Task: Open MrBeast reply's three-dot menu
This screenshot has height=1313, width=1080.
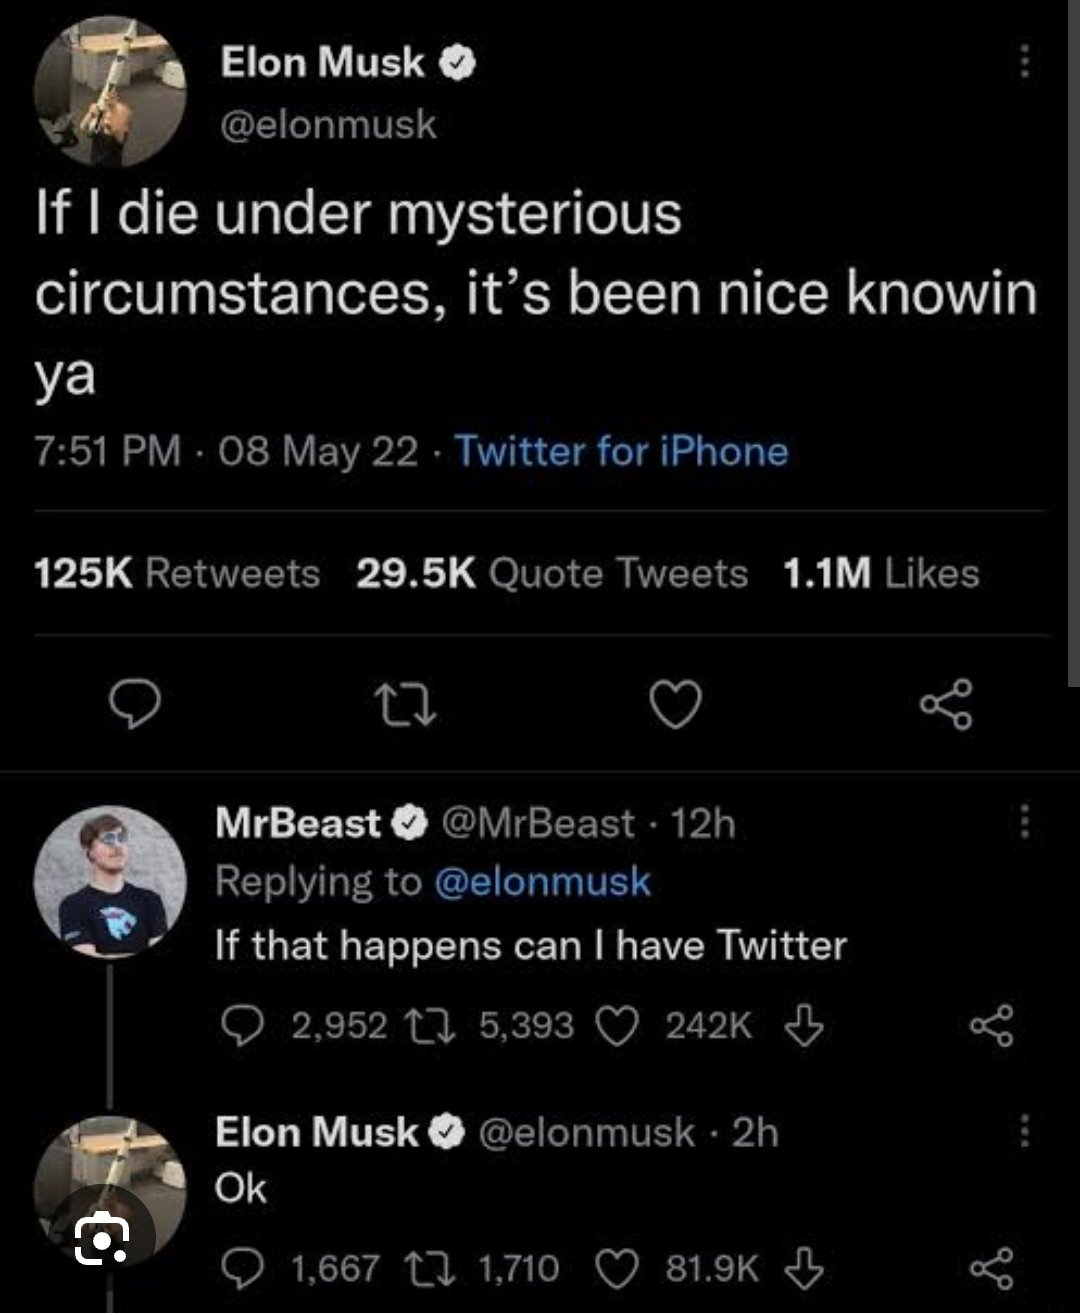Action: 1023,824
